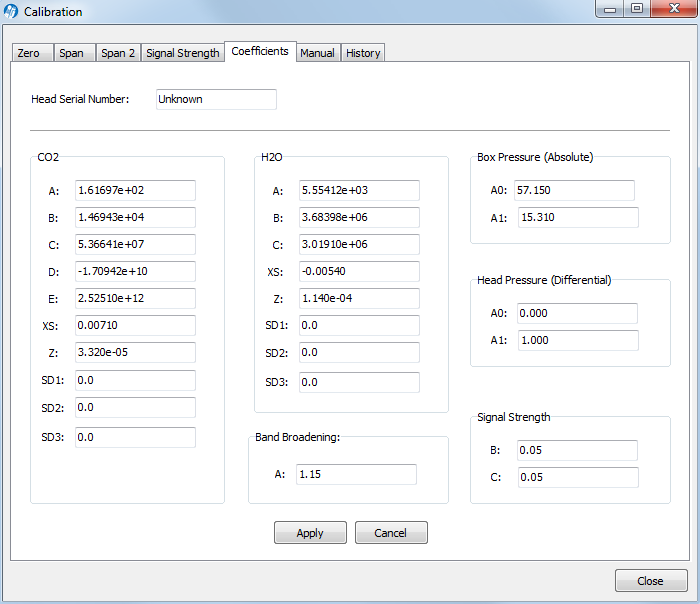Screen dimensions: 700x604
Task: Click the CO2 D coefficient field
Action: (x=135, y=271)
